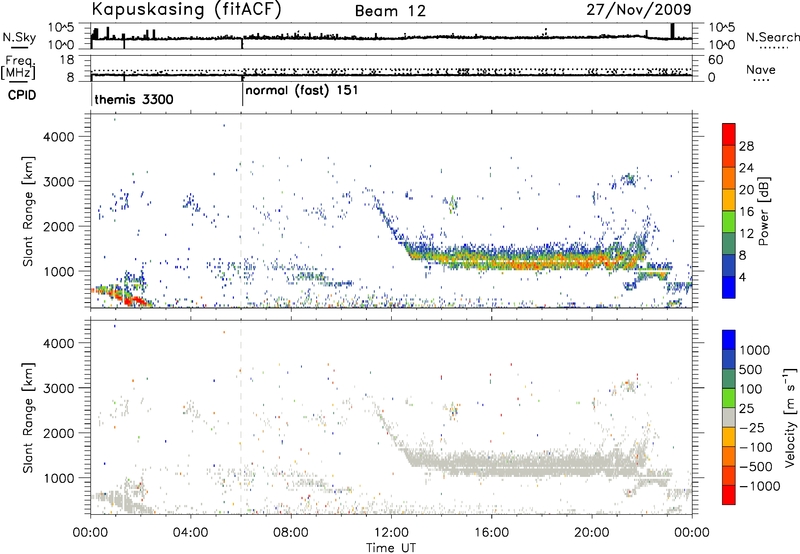
Task: Click the '1000' tick on Velocity colorbar
Action: pos(754,350)
